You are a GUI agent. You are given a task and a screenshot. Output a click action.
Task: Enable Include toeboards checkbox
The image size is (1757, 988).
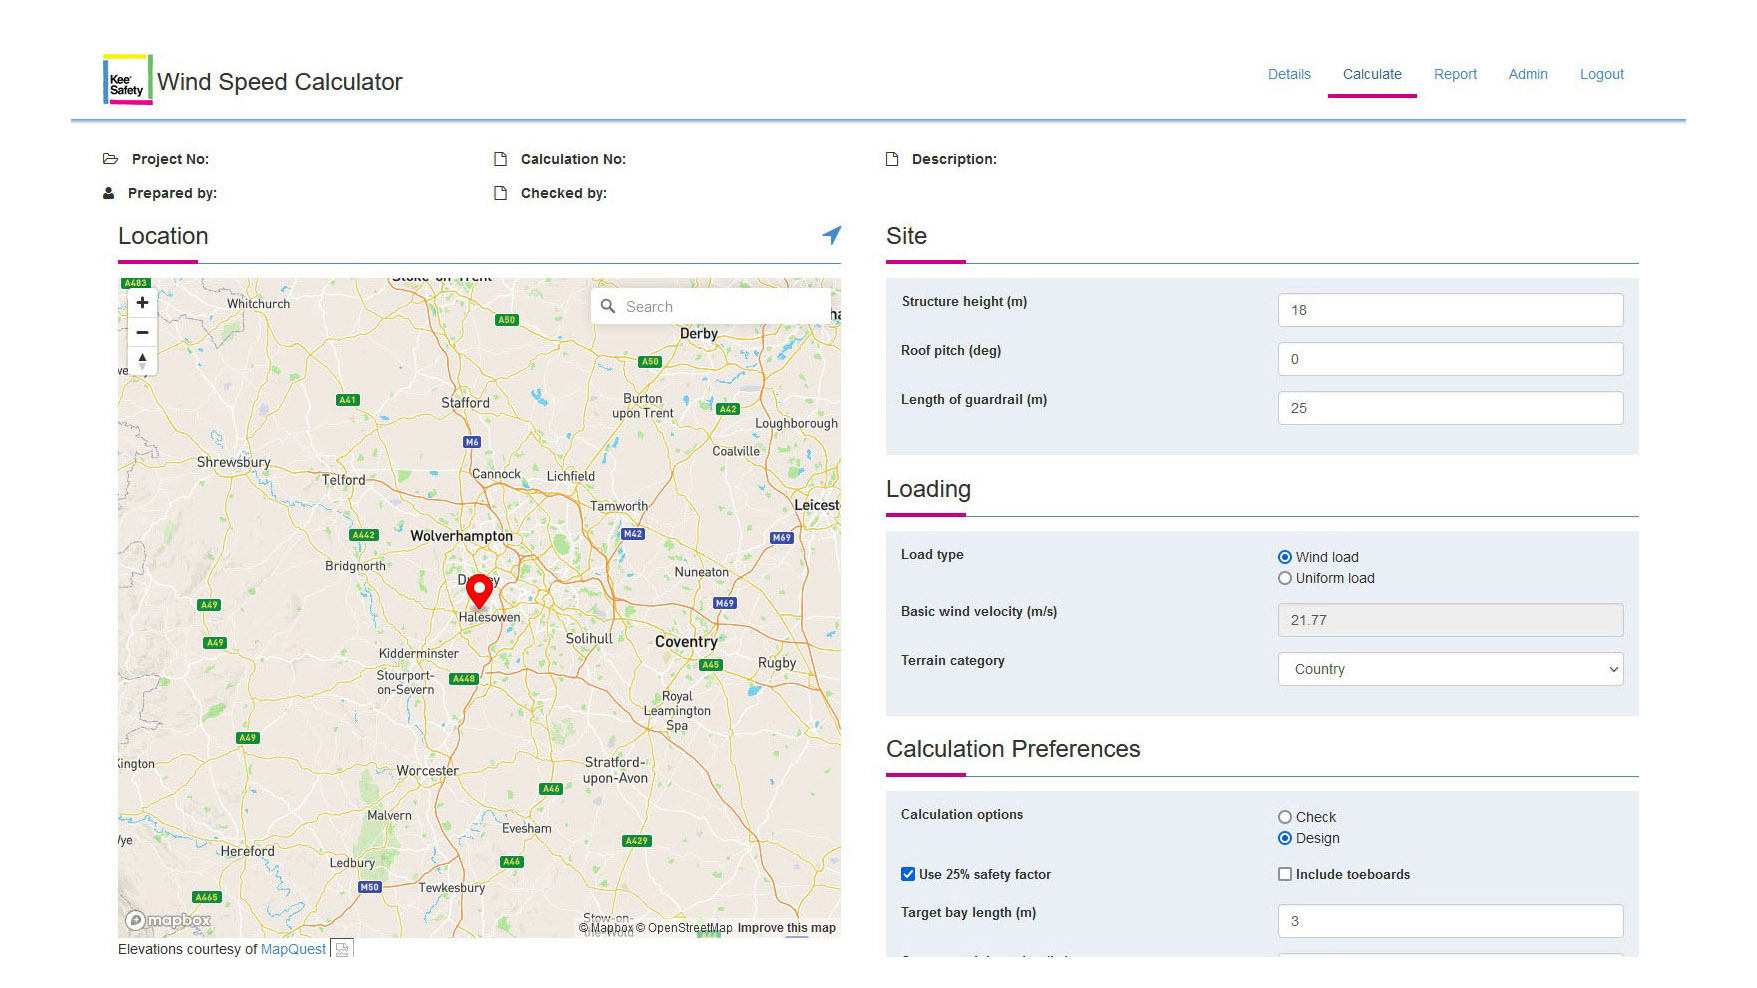1285,874
